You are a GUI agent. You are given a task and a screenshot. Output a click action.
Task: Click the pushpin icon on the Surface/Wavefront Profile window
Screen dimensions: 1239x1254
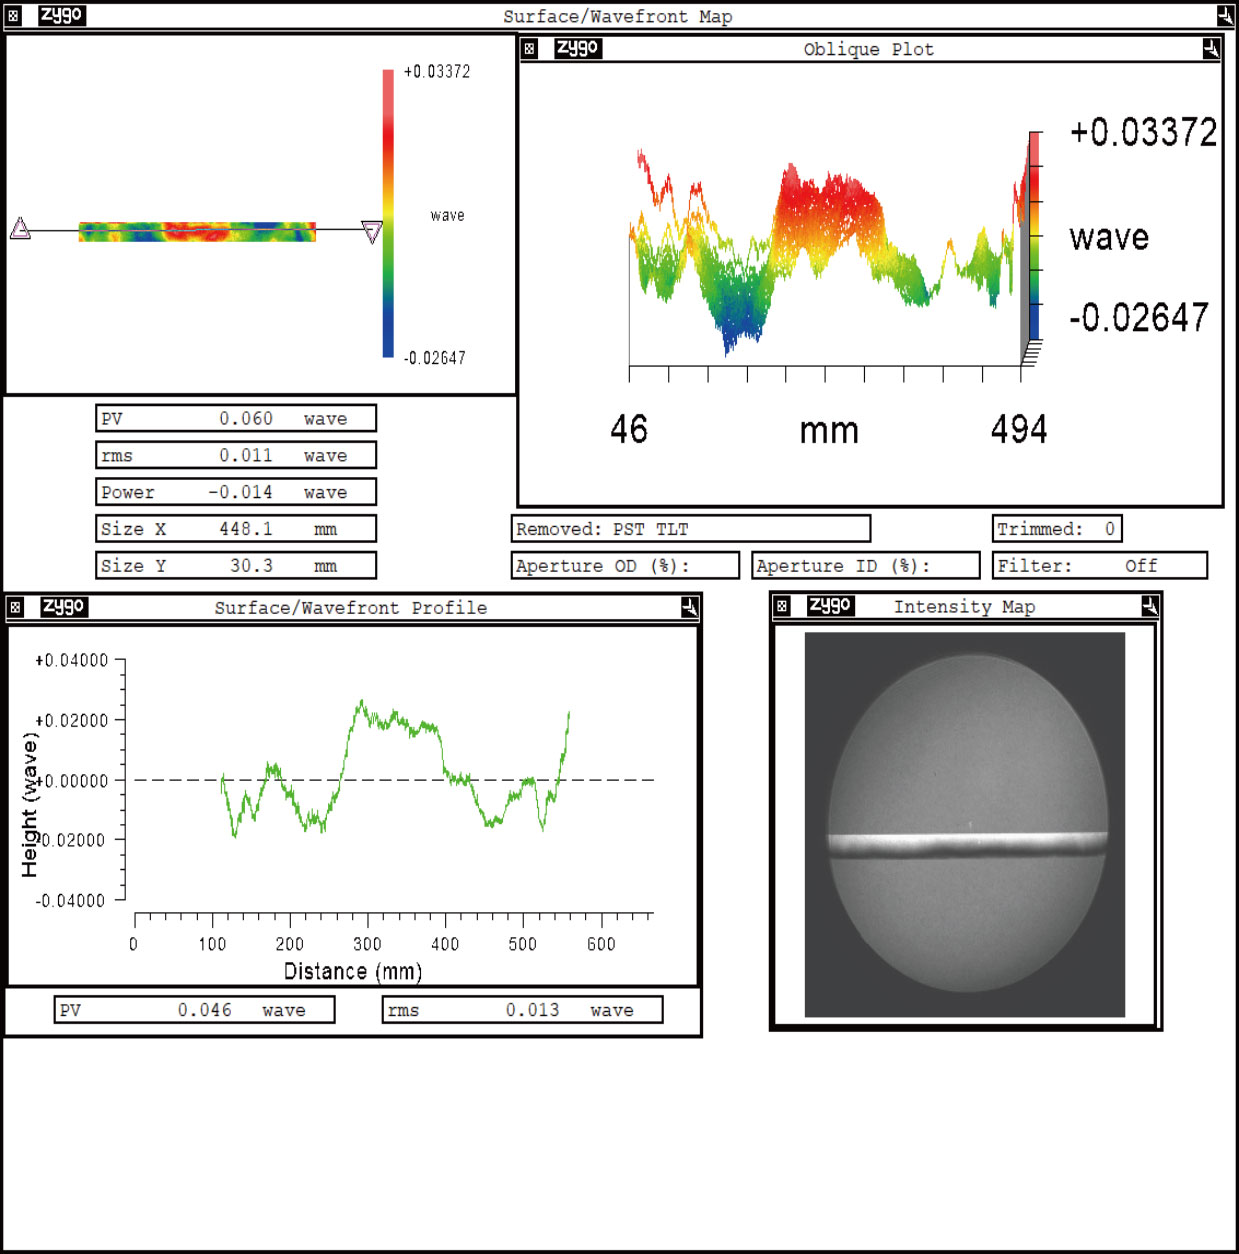(688, 606)
